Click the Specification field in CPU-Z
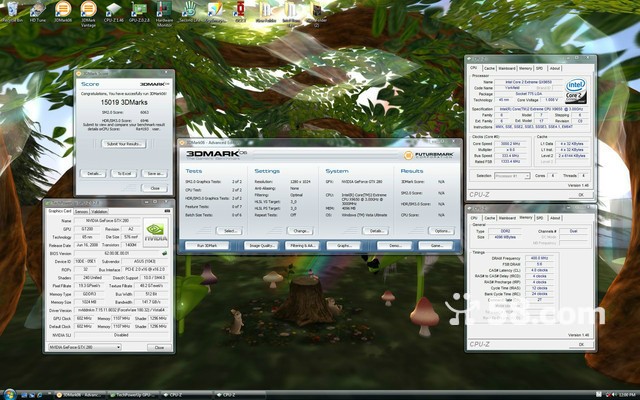 point(542,109)
